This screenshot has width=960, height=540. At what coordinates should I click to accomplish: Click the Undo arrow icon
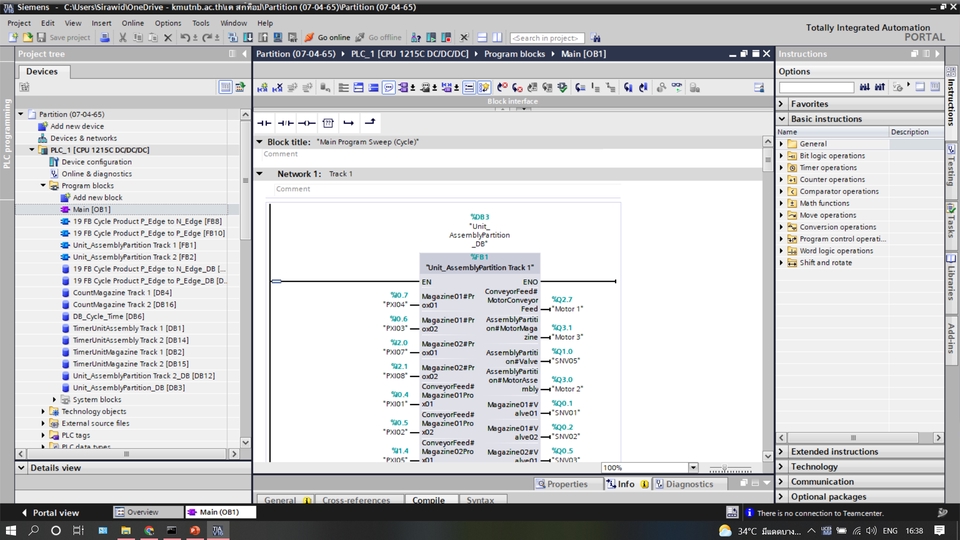tap(185, 37)
